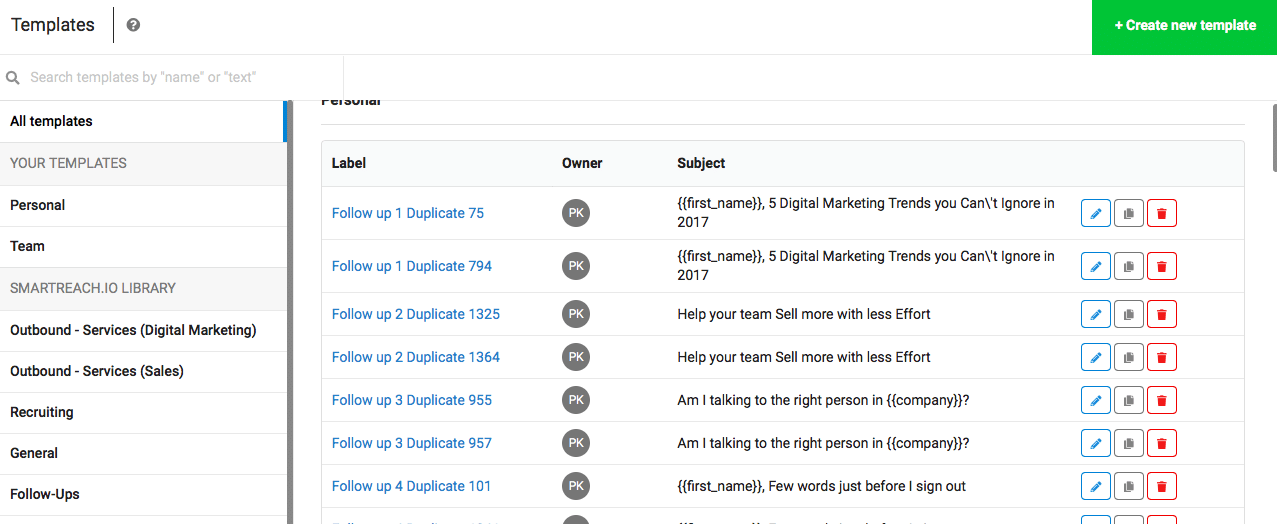Click the Templates page title
Screen dimensions: 1277x524
(x=53, y=25)
